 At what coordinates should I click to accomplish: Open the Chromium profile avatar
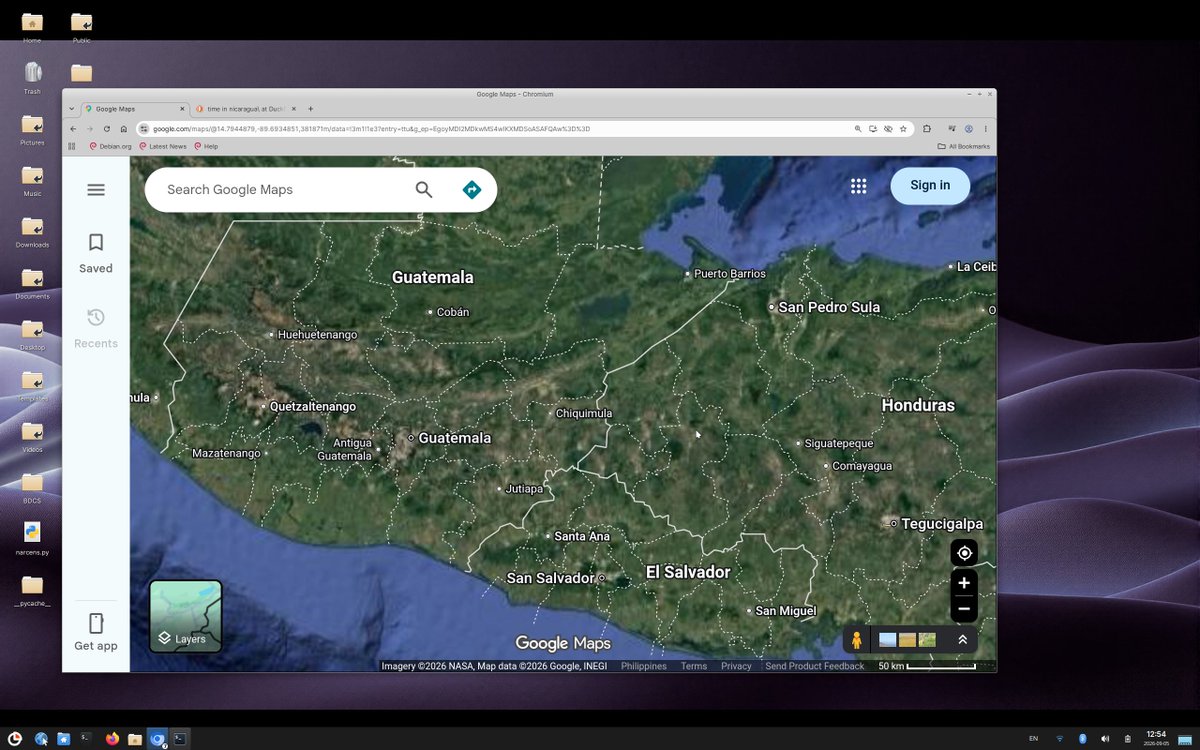pyautogui.click(x=969, y=129)
